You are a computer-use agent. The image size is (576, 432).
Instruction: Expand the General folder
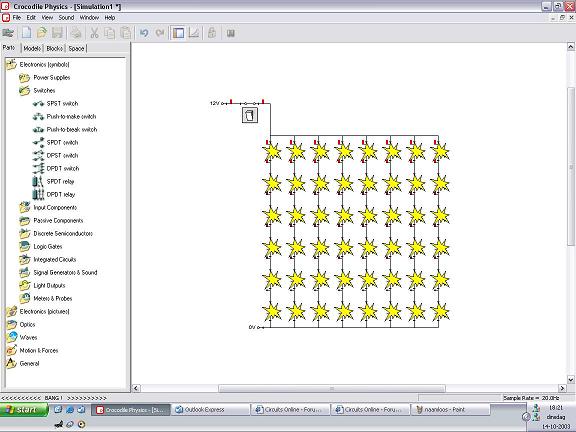[11, 363]
